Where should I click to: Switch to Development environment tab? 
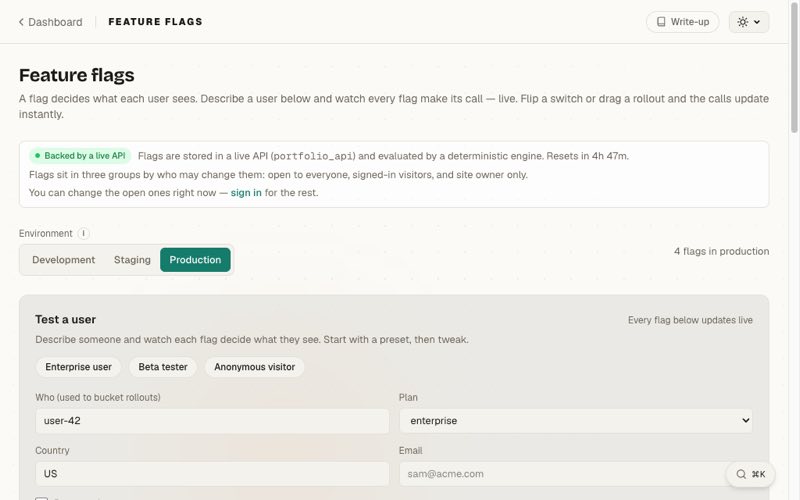pyautogui.click(x=63, y=260)
